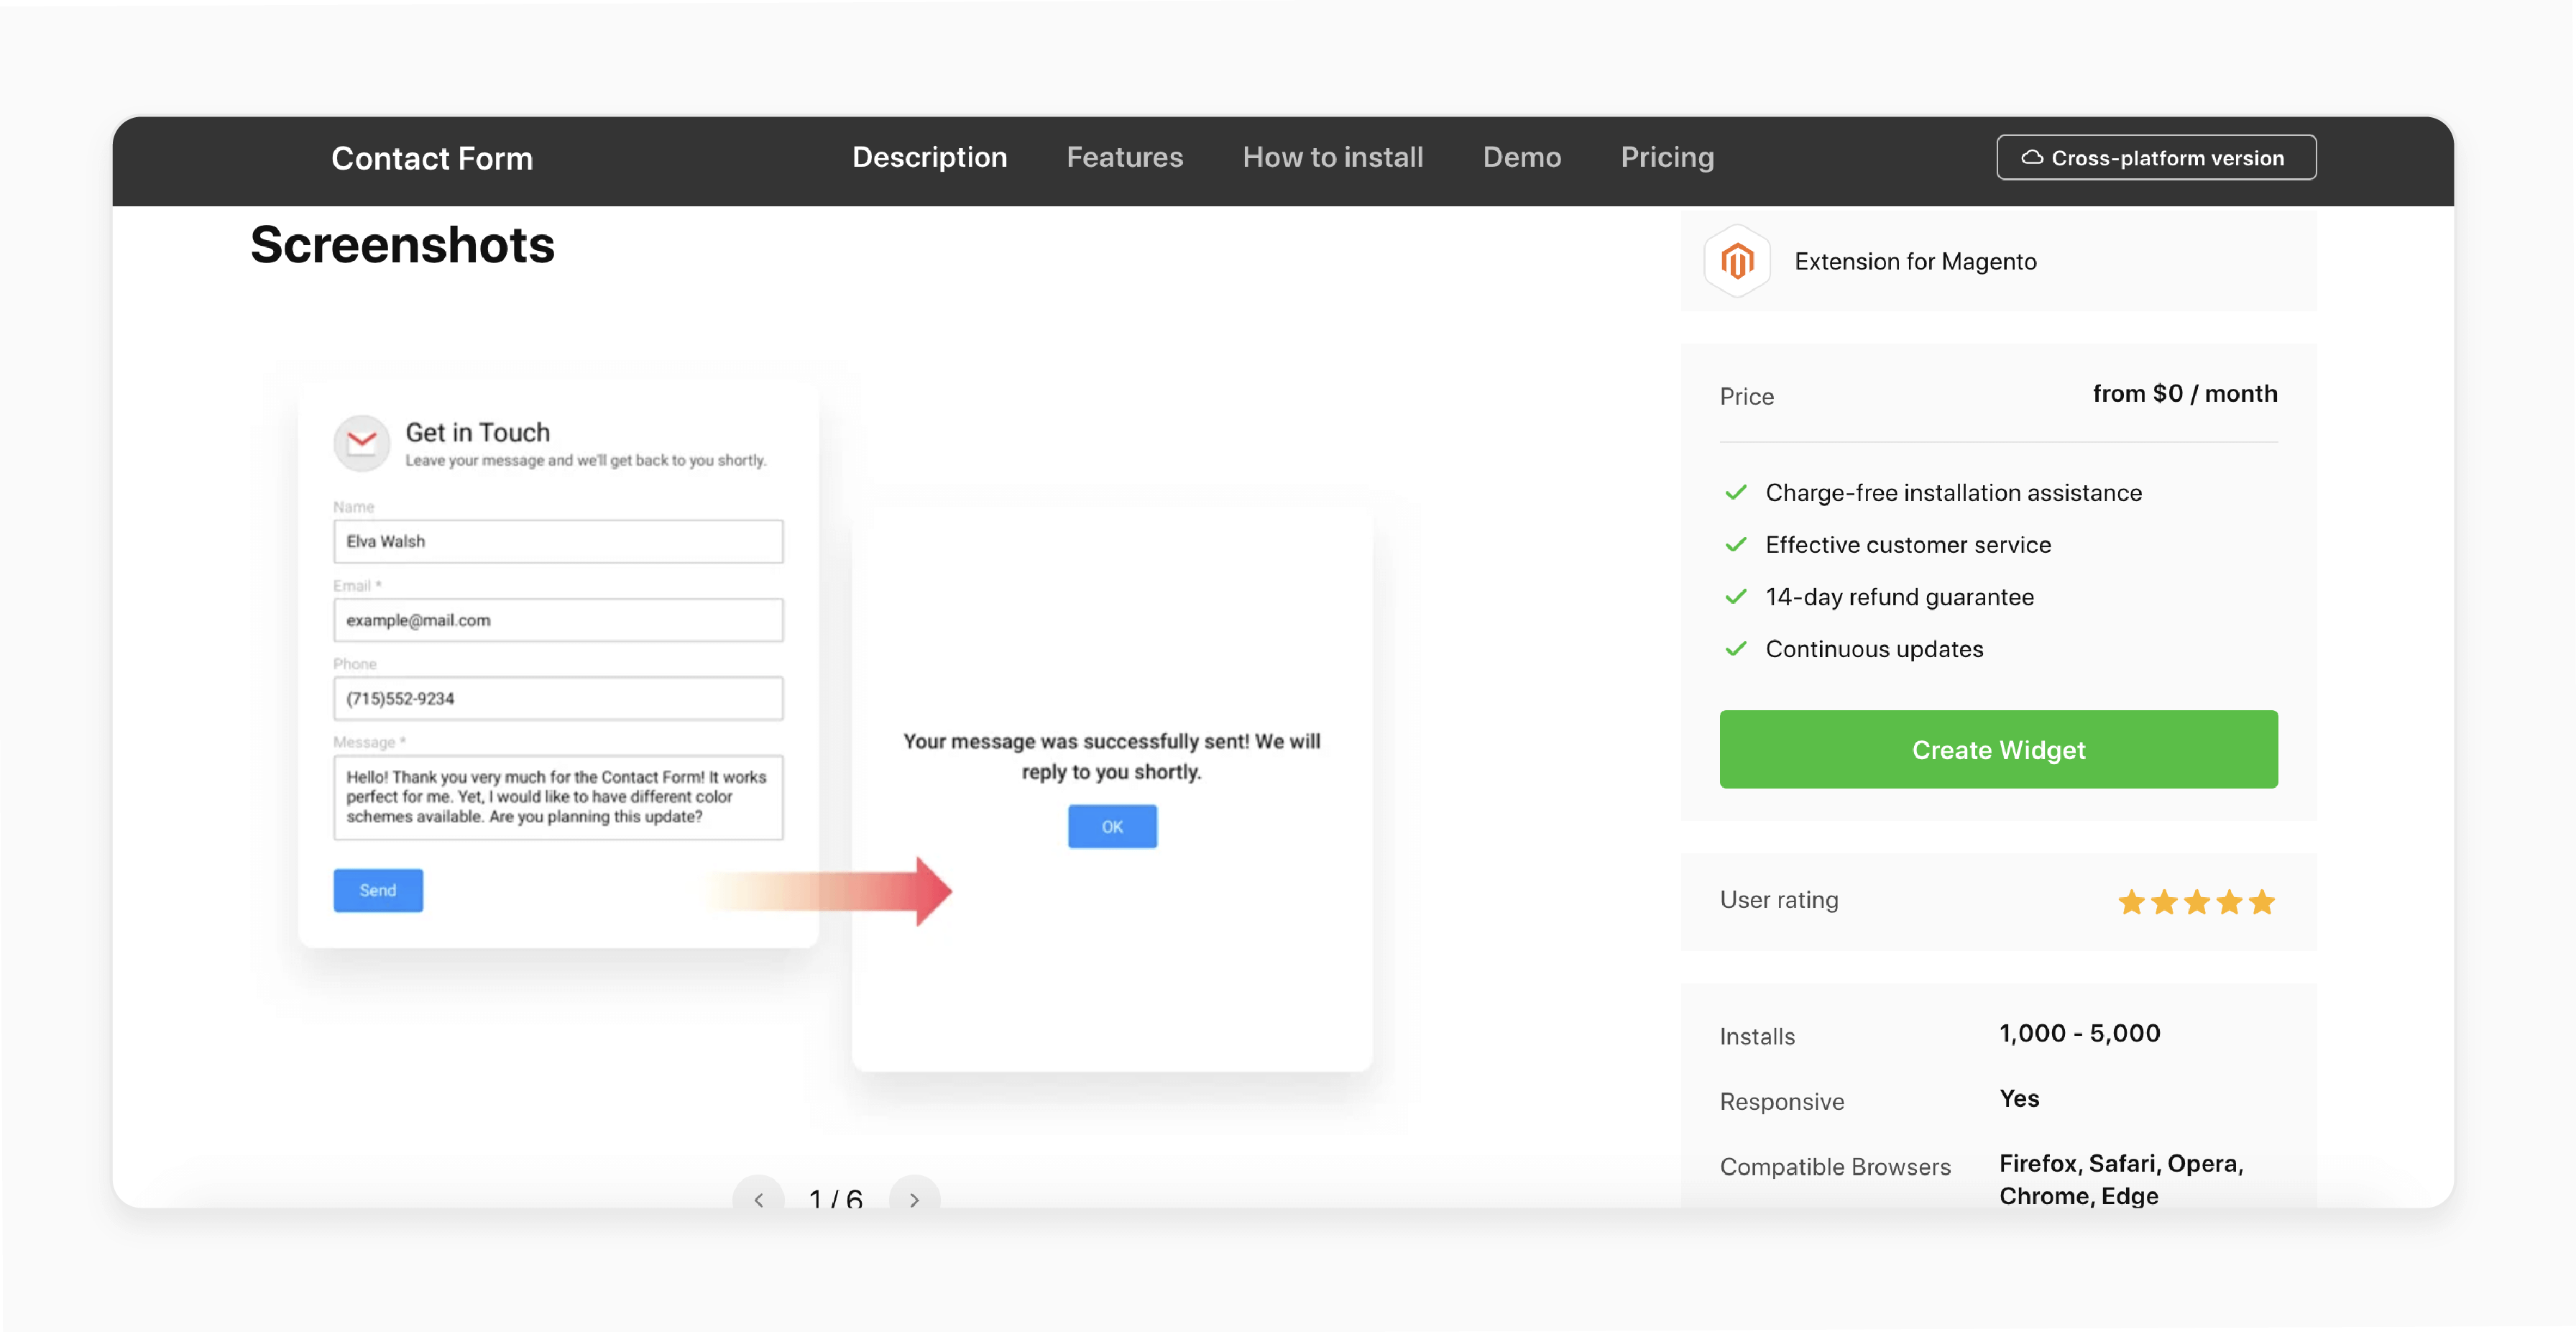Click the Responsive 'Yes' value
Image resolution: width=2576 pixels, height=1332 pixels.
pyautogui.click(x=2019, y=1098)
